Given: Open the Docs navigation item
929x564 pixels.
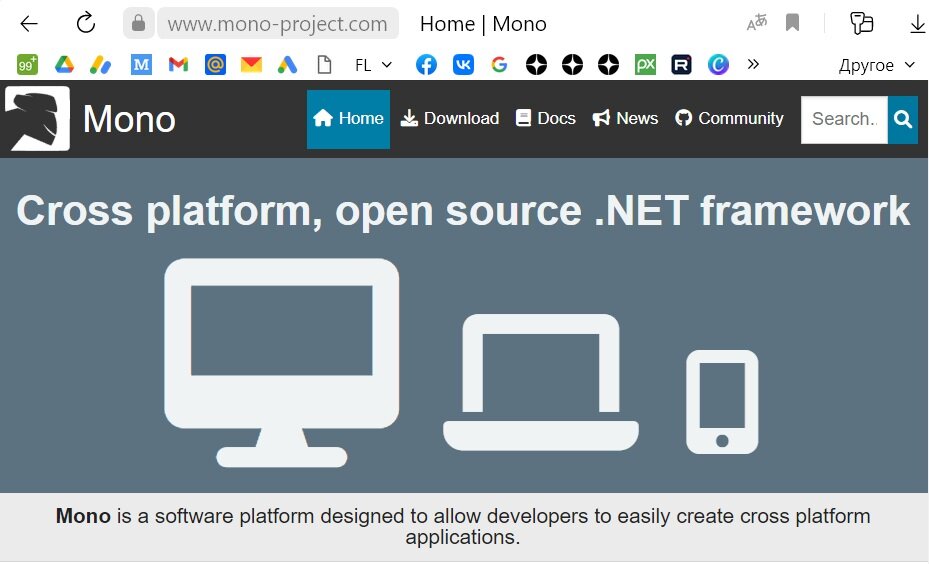Looking at the screenshot, I should (x=546, y=118).
